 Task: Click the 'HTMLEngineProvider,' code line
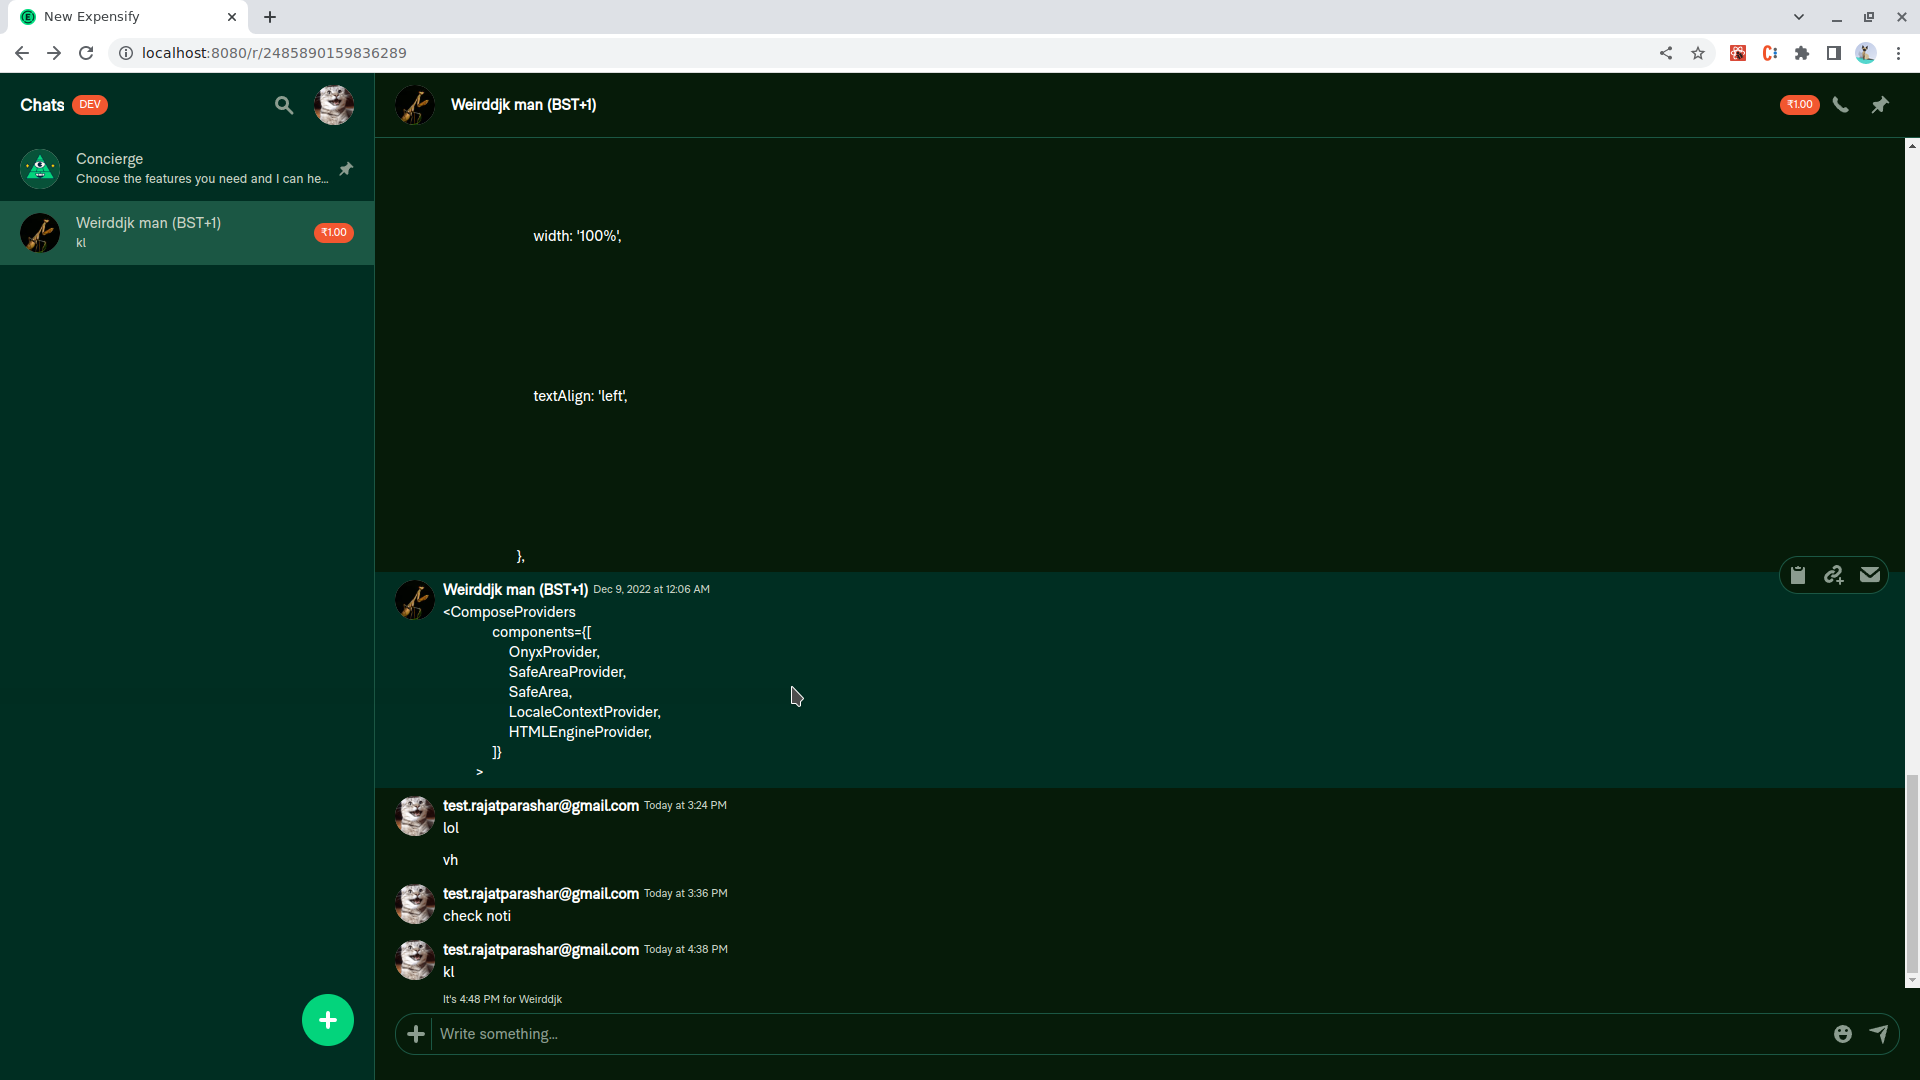tap(580, 732)
